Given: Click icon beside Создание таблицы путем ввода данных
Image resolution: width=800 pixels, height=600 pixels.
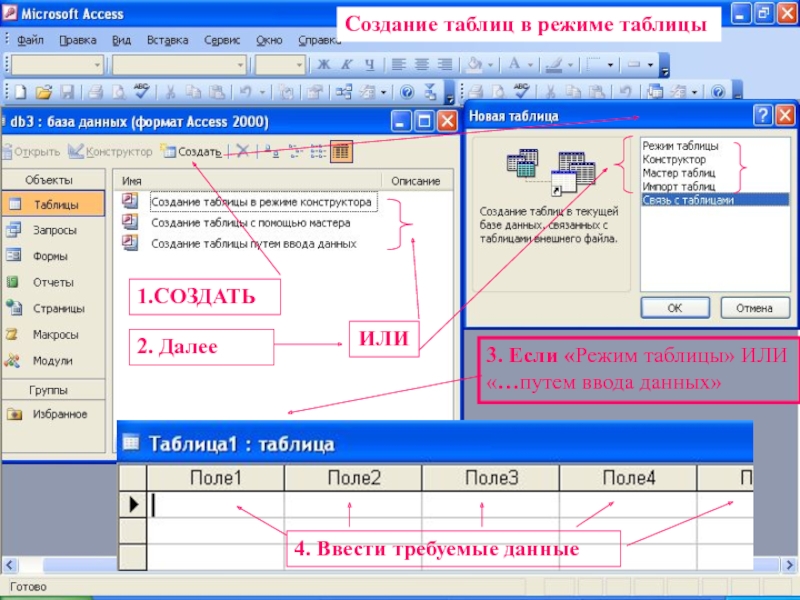Looking at the screenshot, I should [130, 243].
